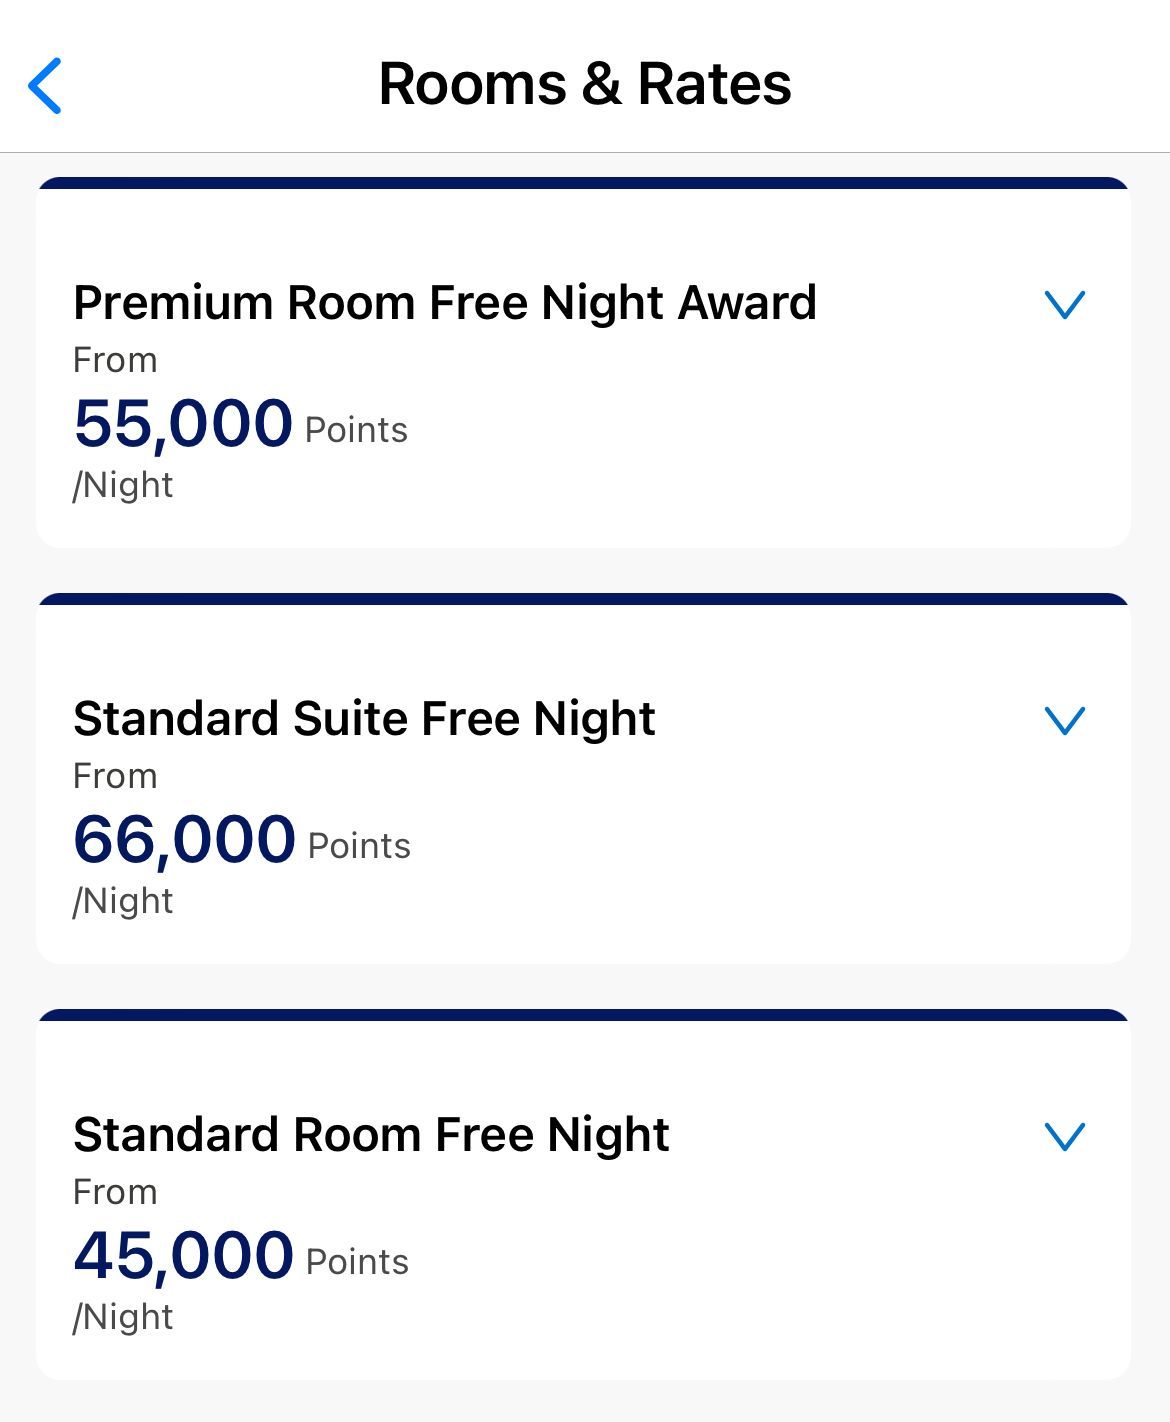Tap /Night under the 45,000 rate
The height and width of the screenshot is (1422, 1170).
123,1318
